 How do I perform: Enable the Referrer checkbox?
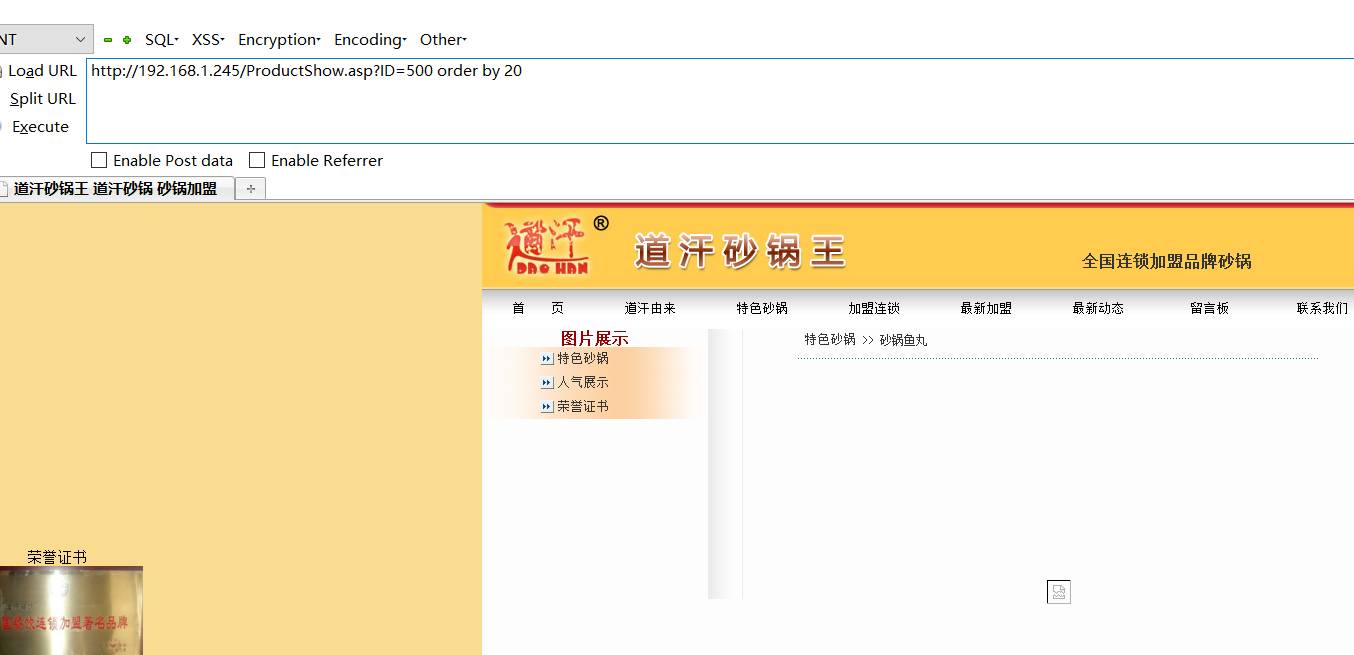(257, 160)
